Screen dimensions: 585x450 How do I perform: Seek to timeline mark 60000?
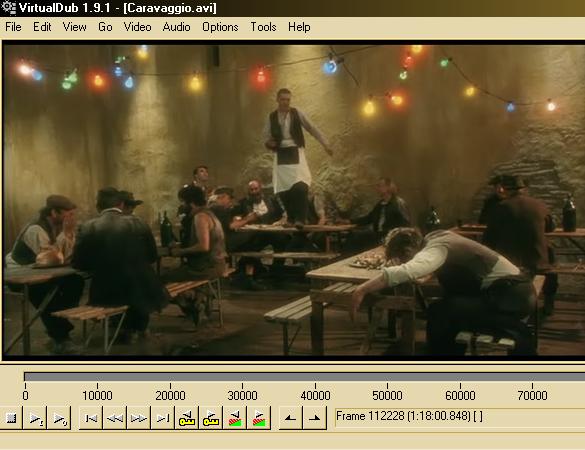460,395
